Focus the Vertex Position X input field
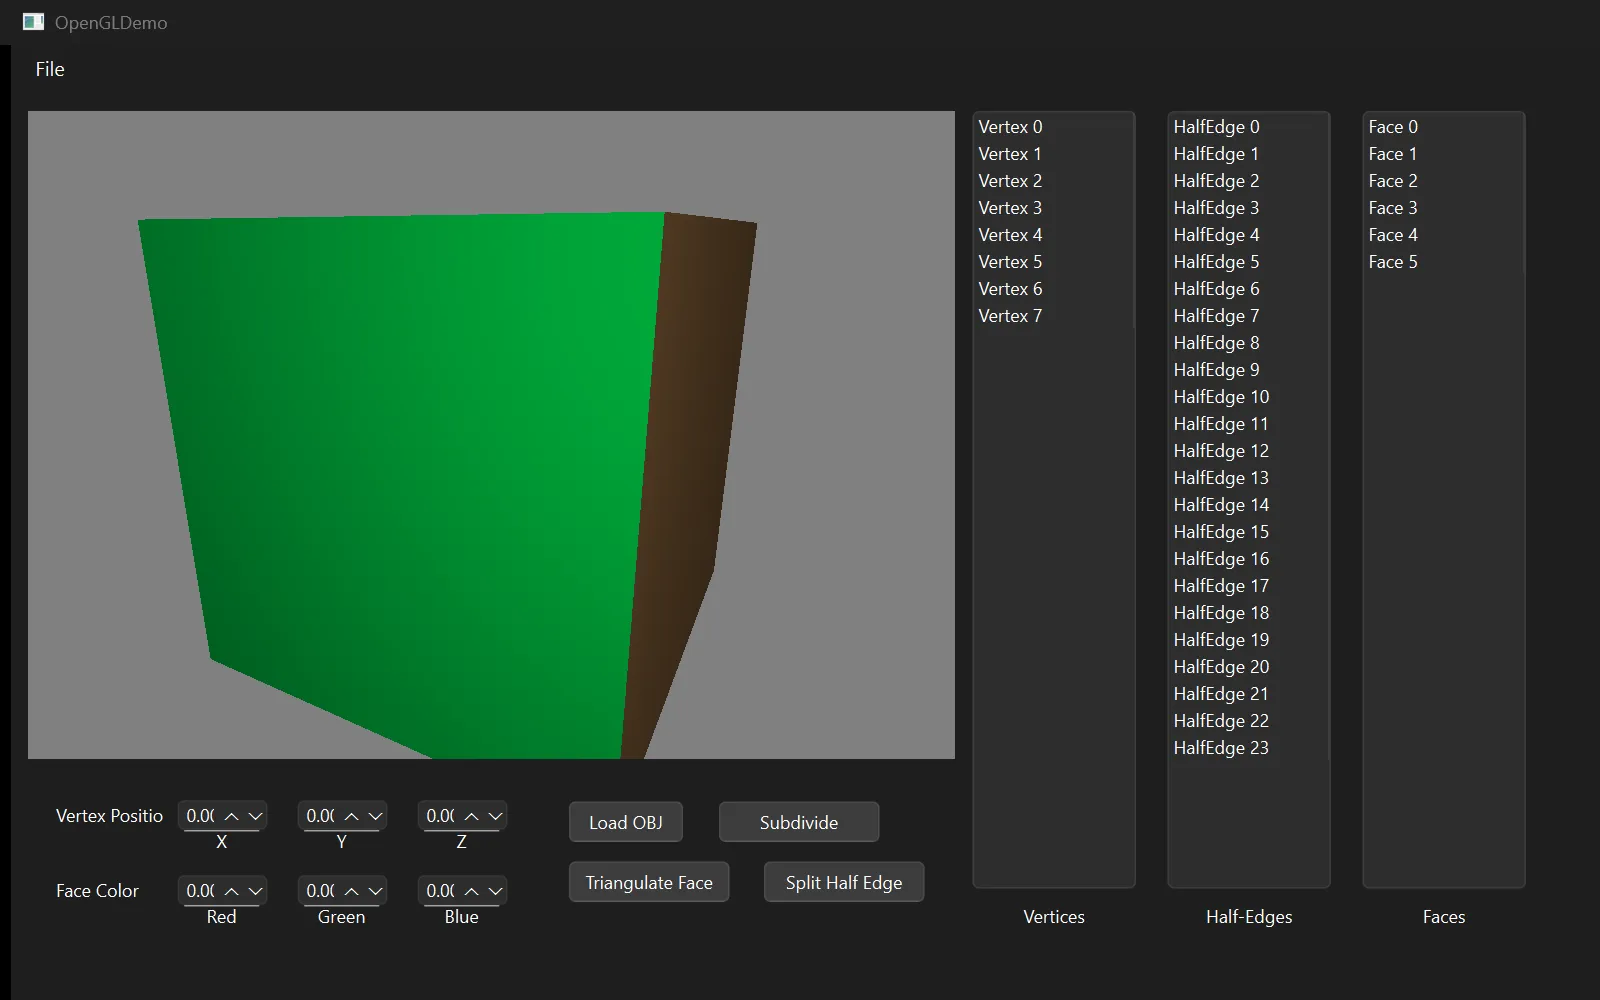 click(x=200, y=816)
